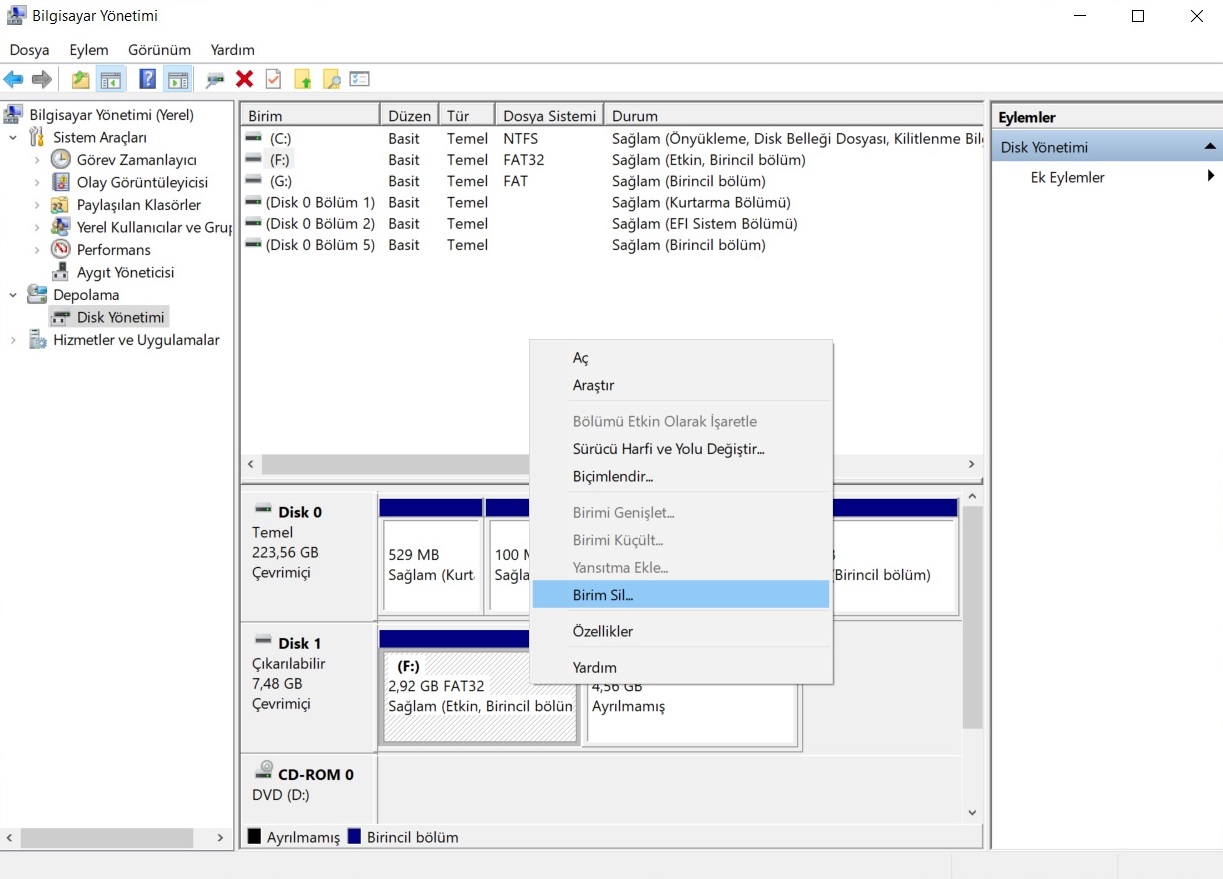Click the Back arrow toolbar icon

(x=14, y=79)
